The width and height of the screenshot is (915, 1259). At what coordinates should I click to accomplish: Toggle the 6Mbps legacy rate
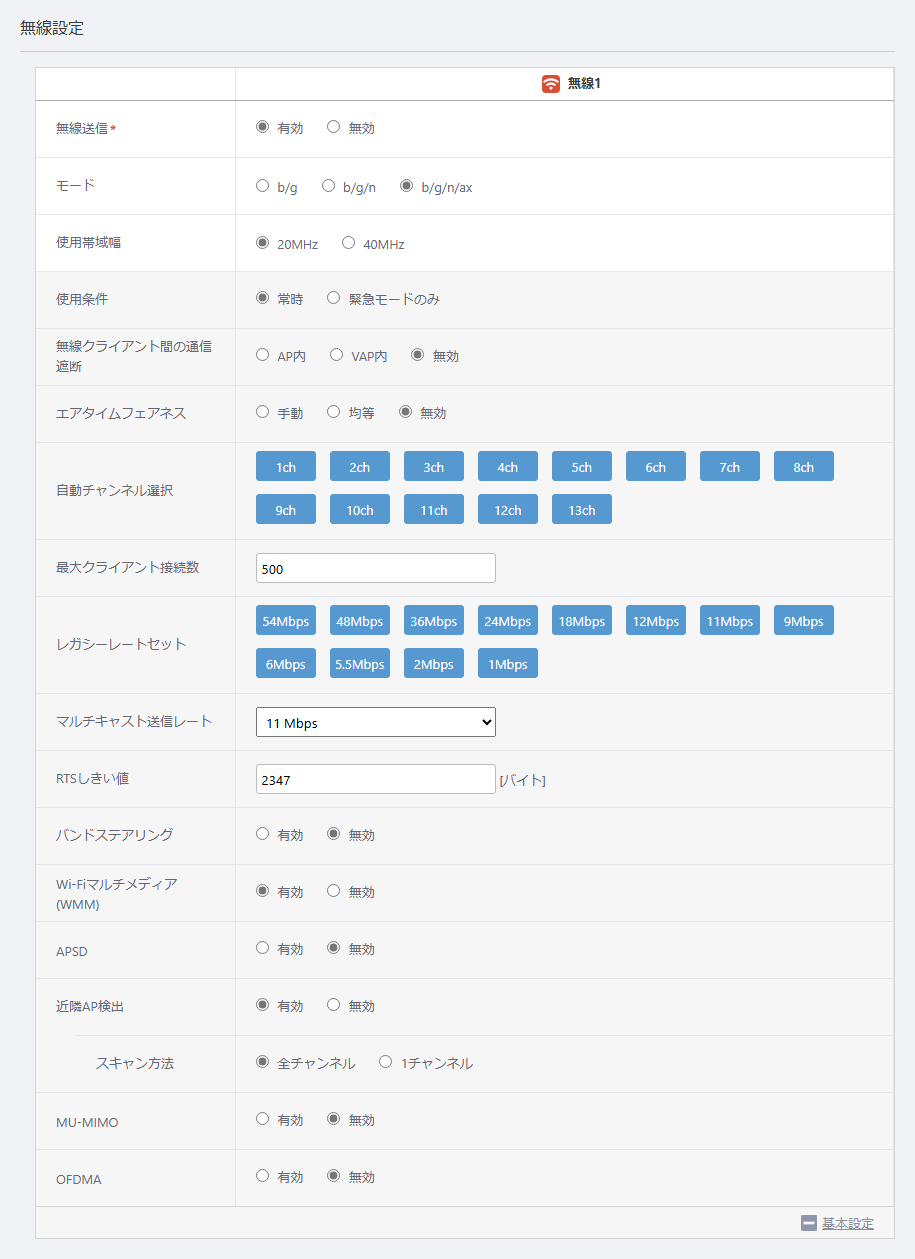pos(286,664)
